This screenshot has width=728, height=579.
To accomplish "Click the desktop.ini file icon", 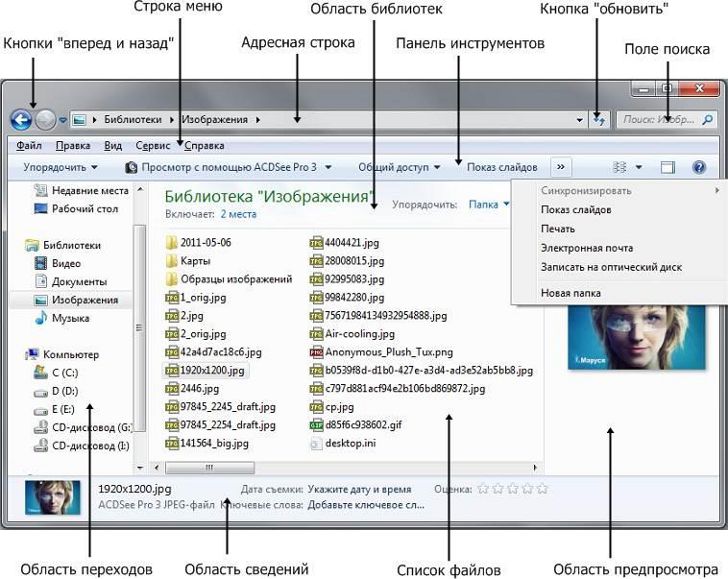I will (316, 443).
